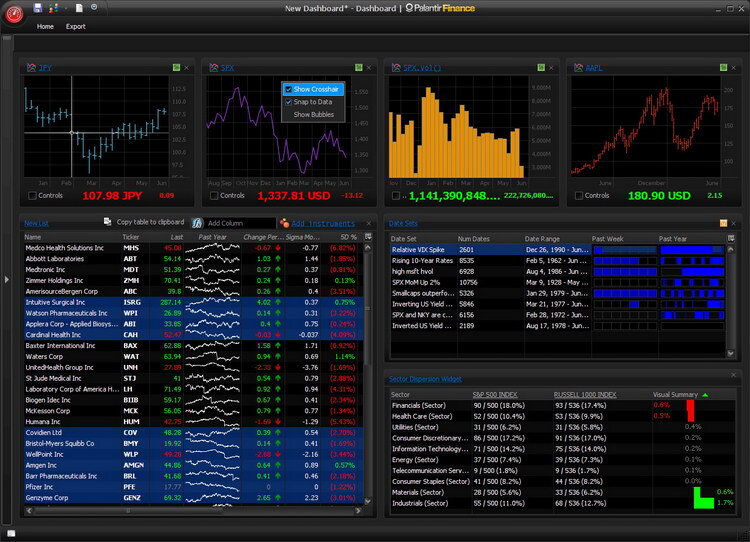The width and height of the screenshot is (750, 542).
Task: Sort by the Change Per... column header
Action: click(x=263, y=237)
